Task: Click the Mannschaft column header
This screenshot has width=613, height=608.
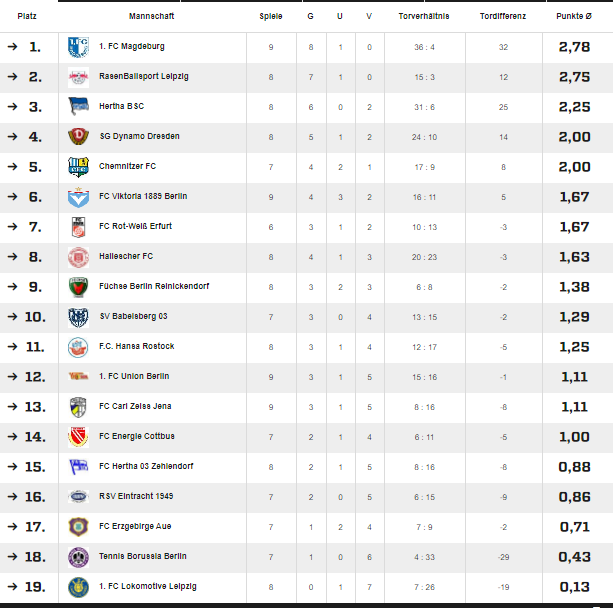Action: point(151,17)
